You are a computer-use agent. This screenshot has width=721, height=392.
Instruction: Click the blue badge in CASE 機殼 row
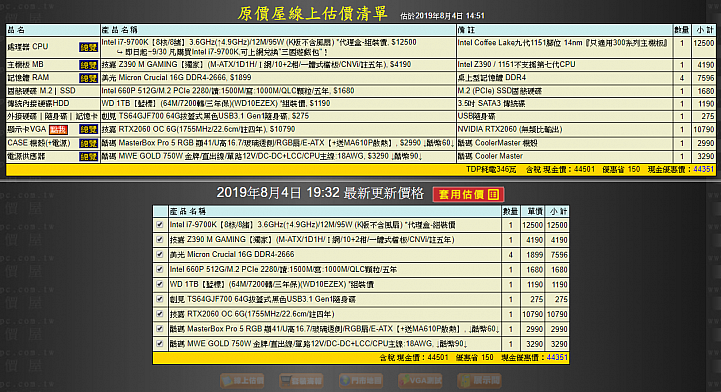(88, 143)
